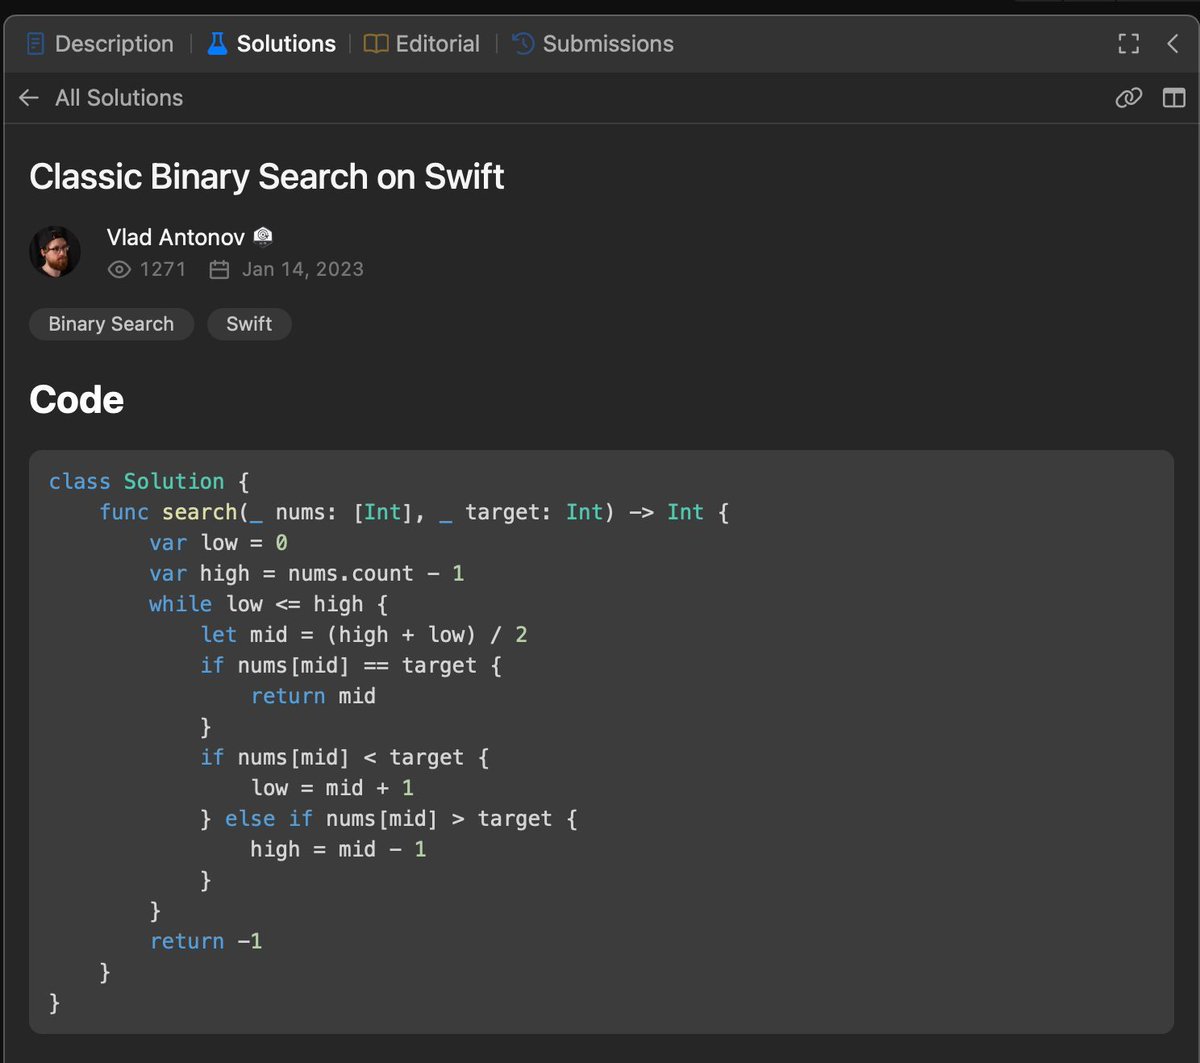Click the author's avatar thumbnail
Screen dimensions: 1200x1063
coord(55,251)
